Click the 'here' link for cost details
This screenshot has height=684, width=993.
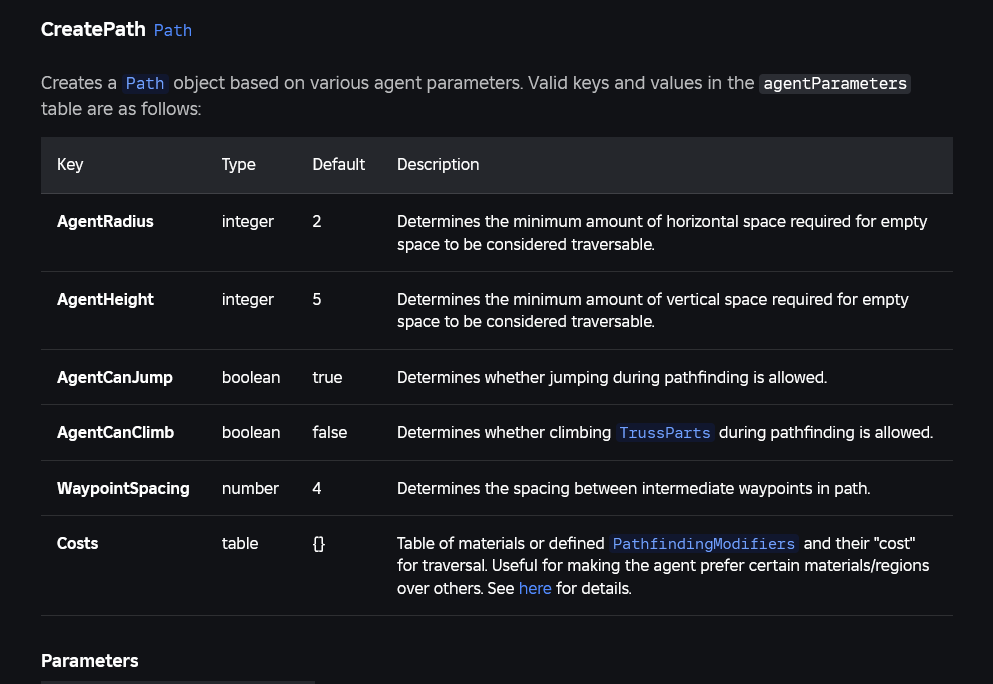pyautogui.click(x=535, y=589)
